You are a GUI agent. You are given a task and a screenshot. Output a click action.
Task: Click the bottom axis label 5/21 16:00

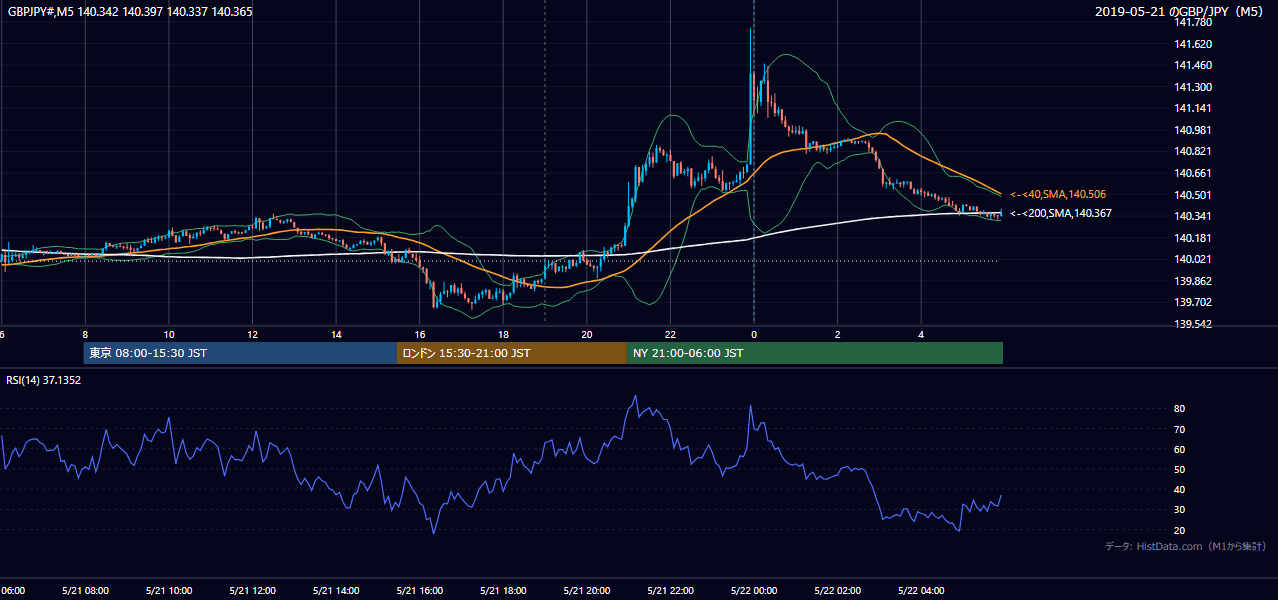tap(419, 590)
